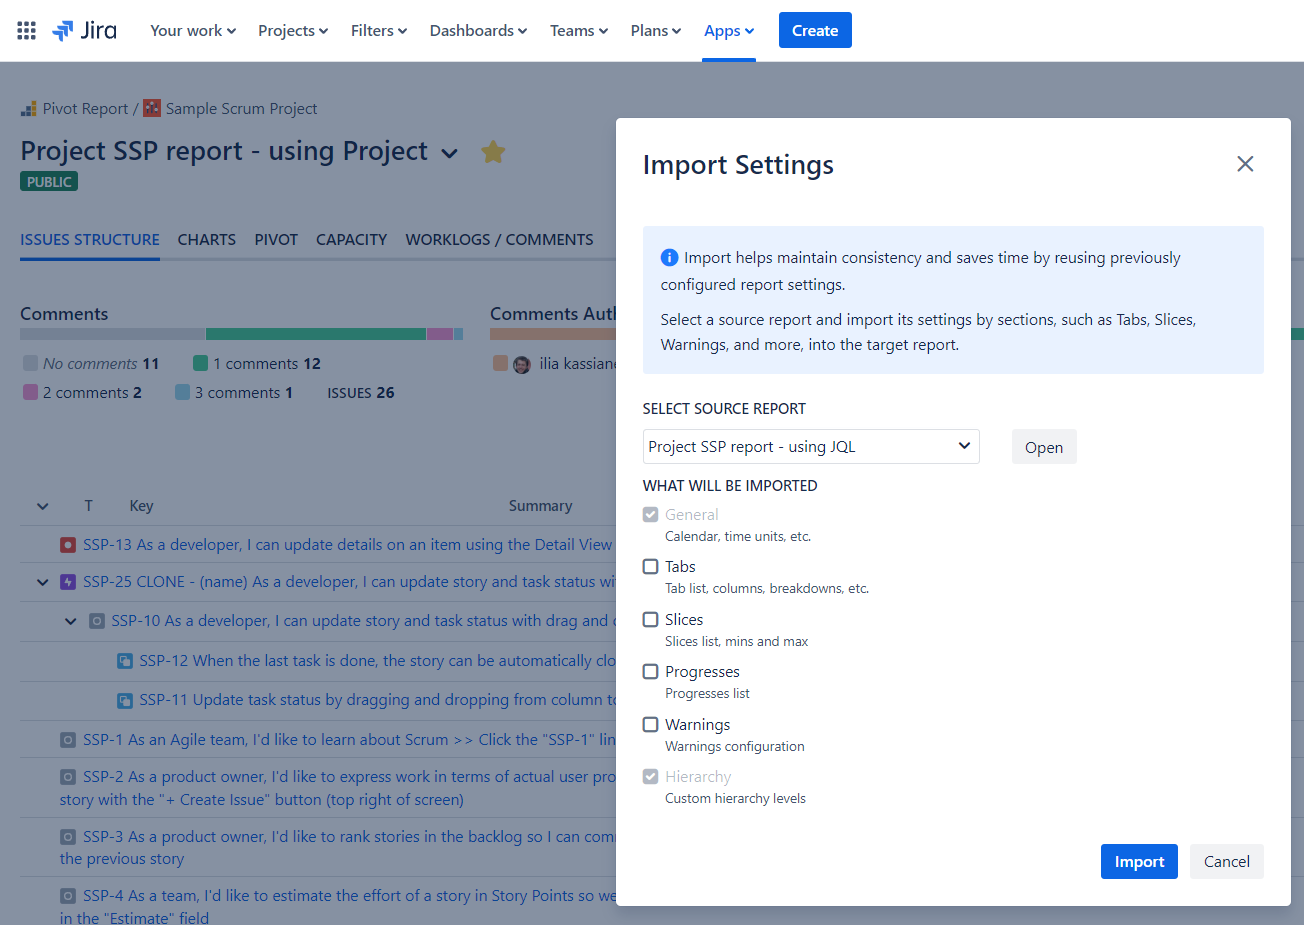Toggle the disabled Hierarchy checkbox
The width and height of the screenshot is (1304, 925).
[x=651, y=777]
